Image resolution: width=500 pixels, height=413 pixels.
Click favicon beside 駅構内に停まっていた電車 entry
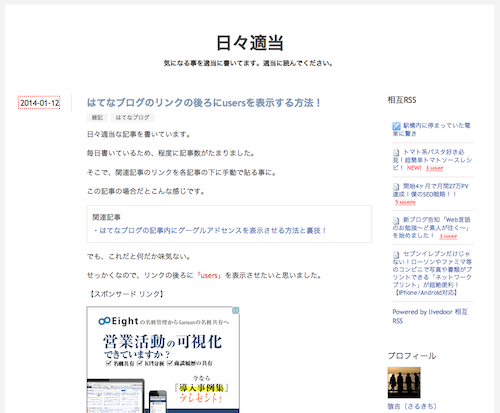[396, 126]
